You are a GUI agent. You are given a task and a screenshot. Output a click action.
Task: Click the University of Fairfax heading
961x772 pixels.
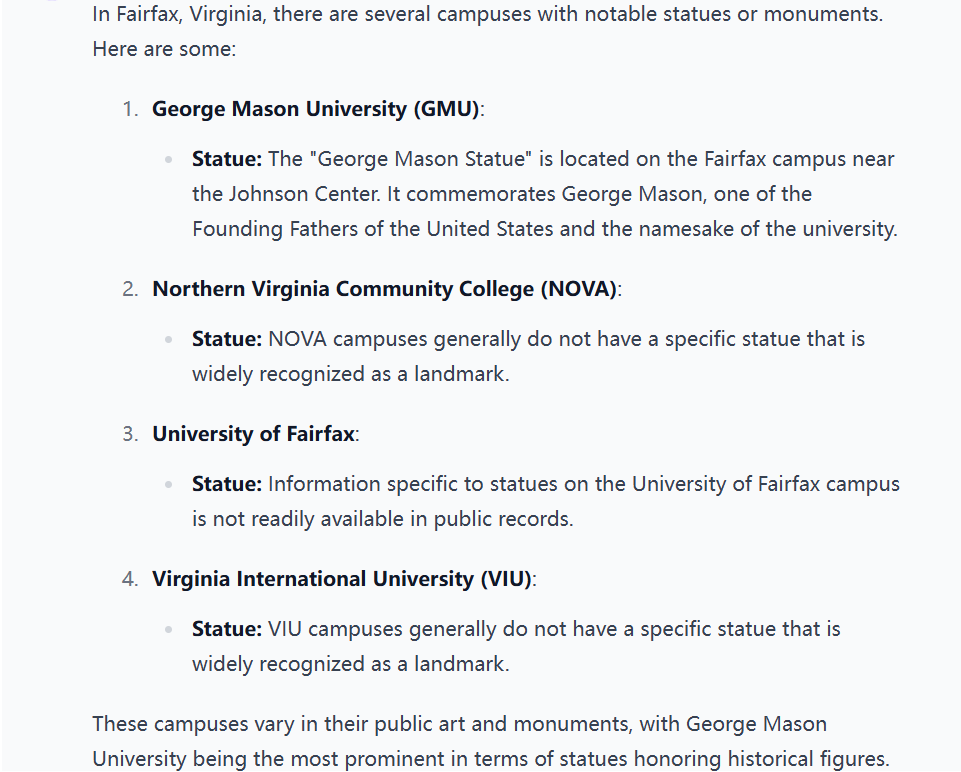tap(253, 434)
